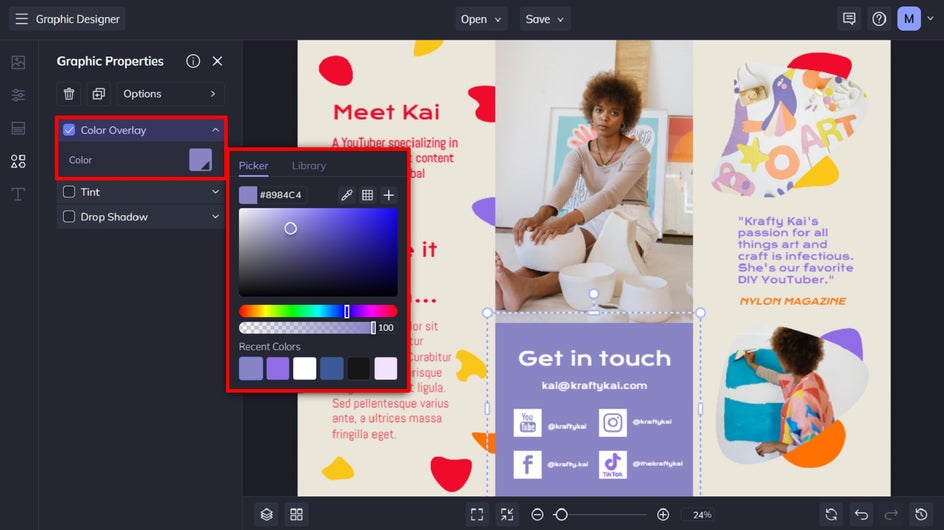
Task: Zoom out with minus icon
Action: click(538, 514)
